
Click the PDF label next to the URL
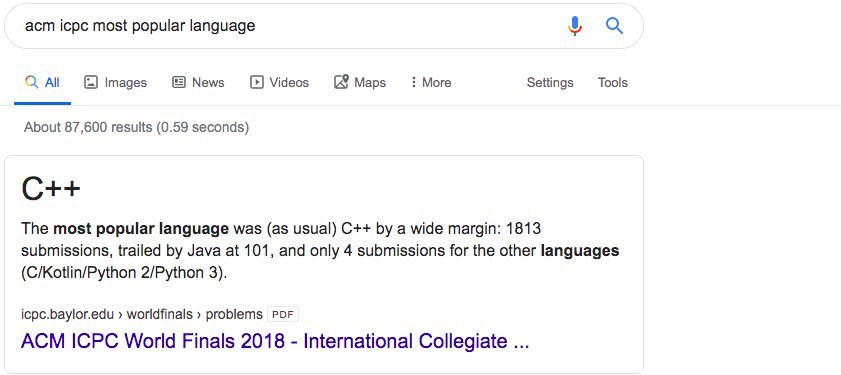pyautogui.click(x=283, y=314)
